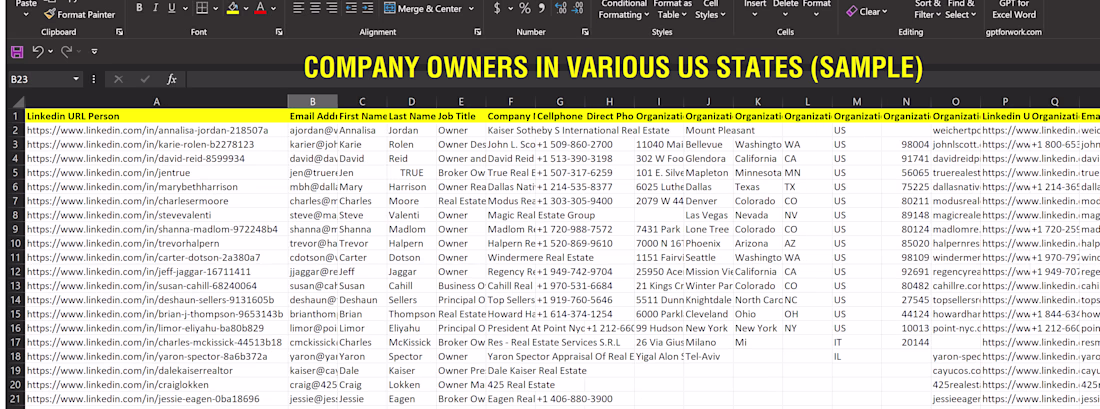This screenshot has height=409, width=1100.
Task: Apply yellow fill color
Action: [234, 8]
